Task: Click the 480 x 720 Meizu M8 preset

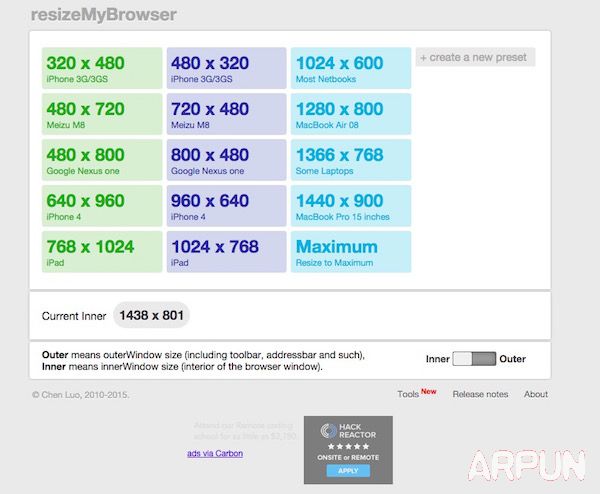Action: point(102,115)
